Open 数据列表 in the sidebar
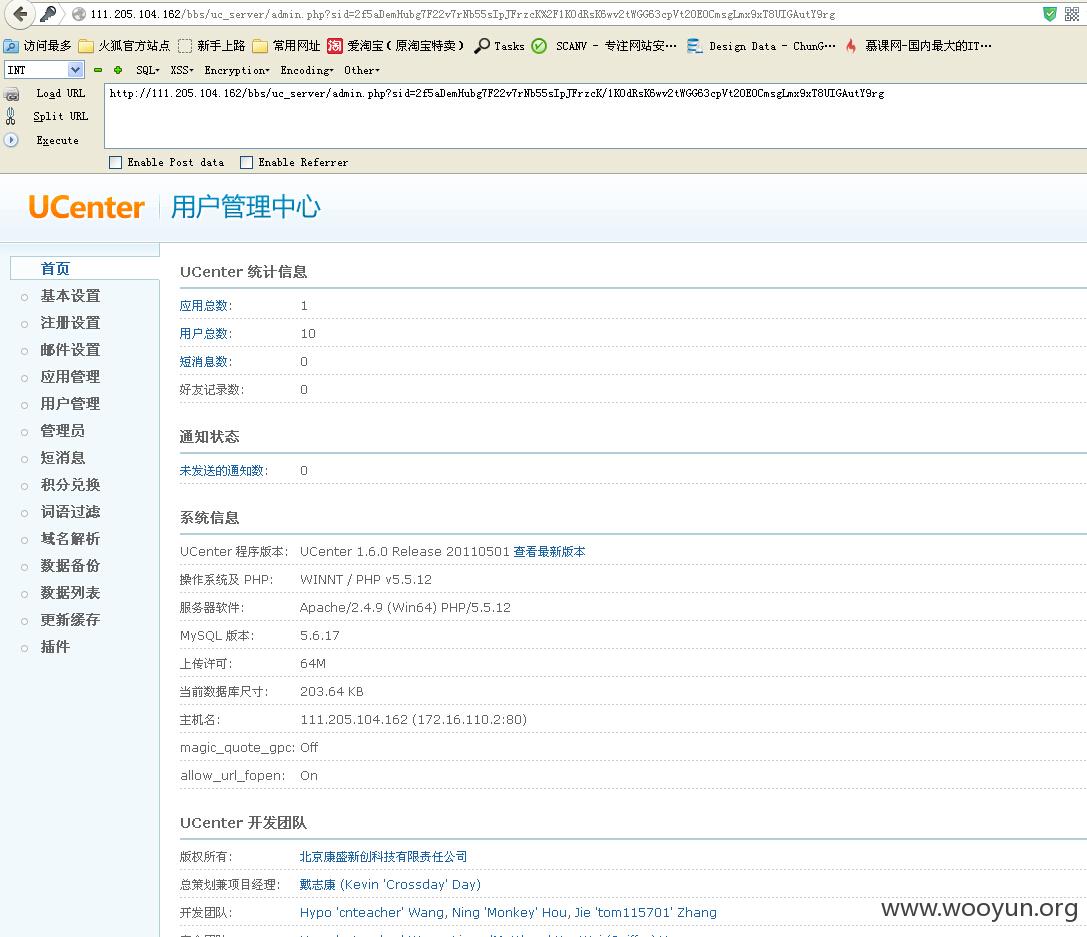The image size is (1087, 937). coord(70,593)
